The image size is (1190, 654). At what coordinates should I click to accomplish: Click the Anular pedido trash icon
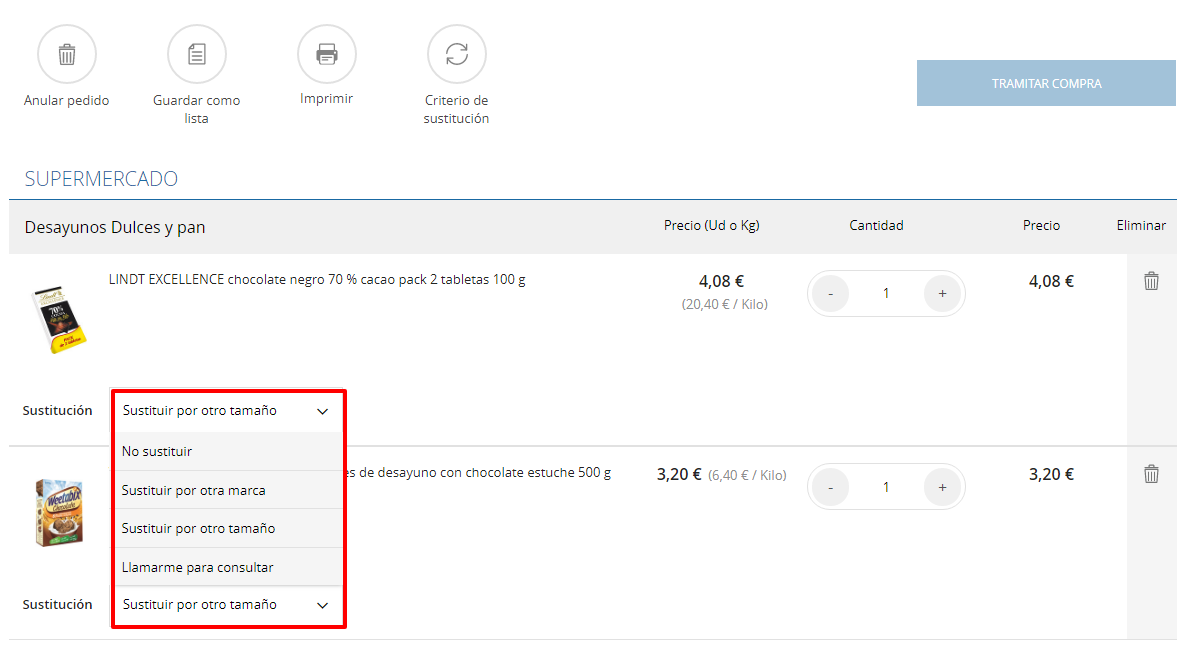coord(67,54)
